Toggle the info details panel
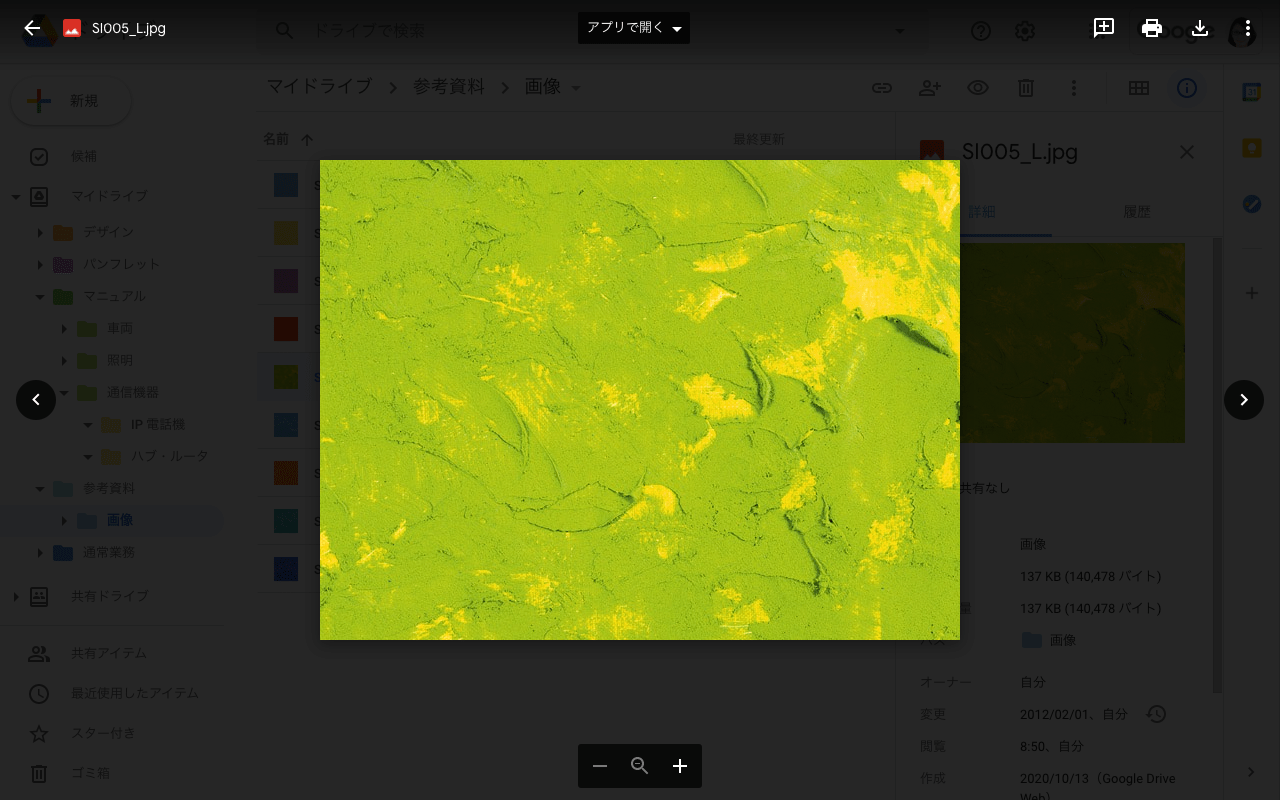The height and width of the screenshot is (800, 1280). [x=1187, y=88]
